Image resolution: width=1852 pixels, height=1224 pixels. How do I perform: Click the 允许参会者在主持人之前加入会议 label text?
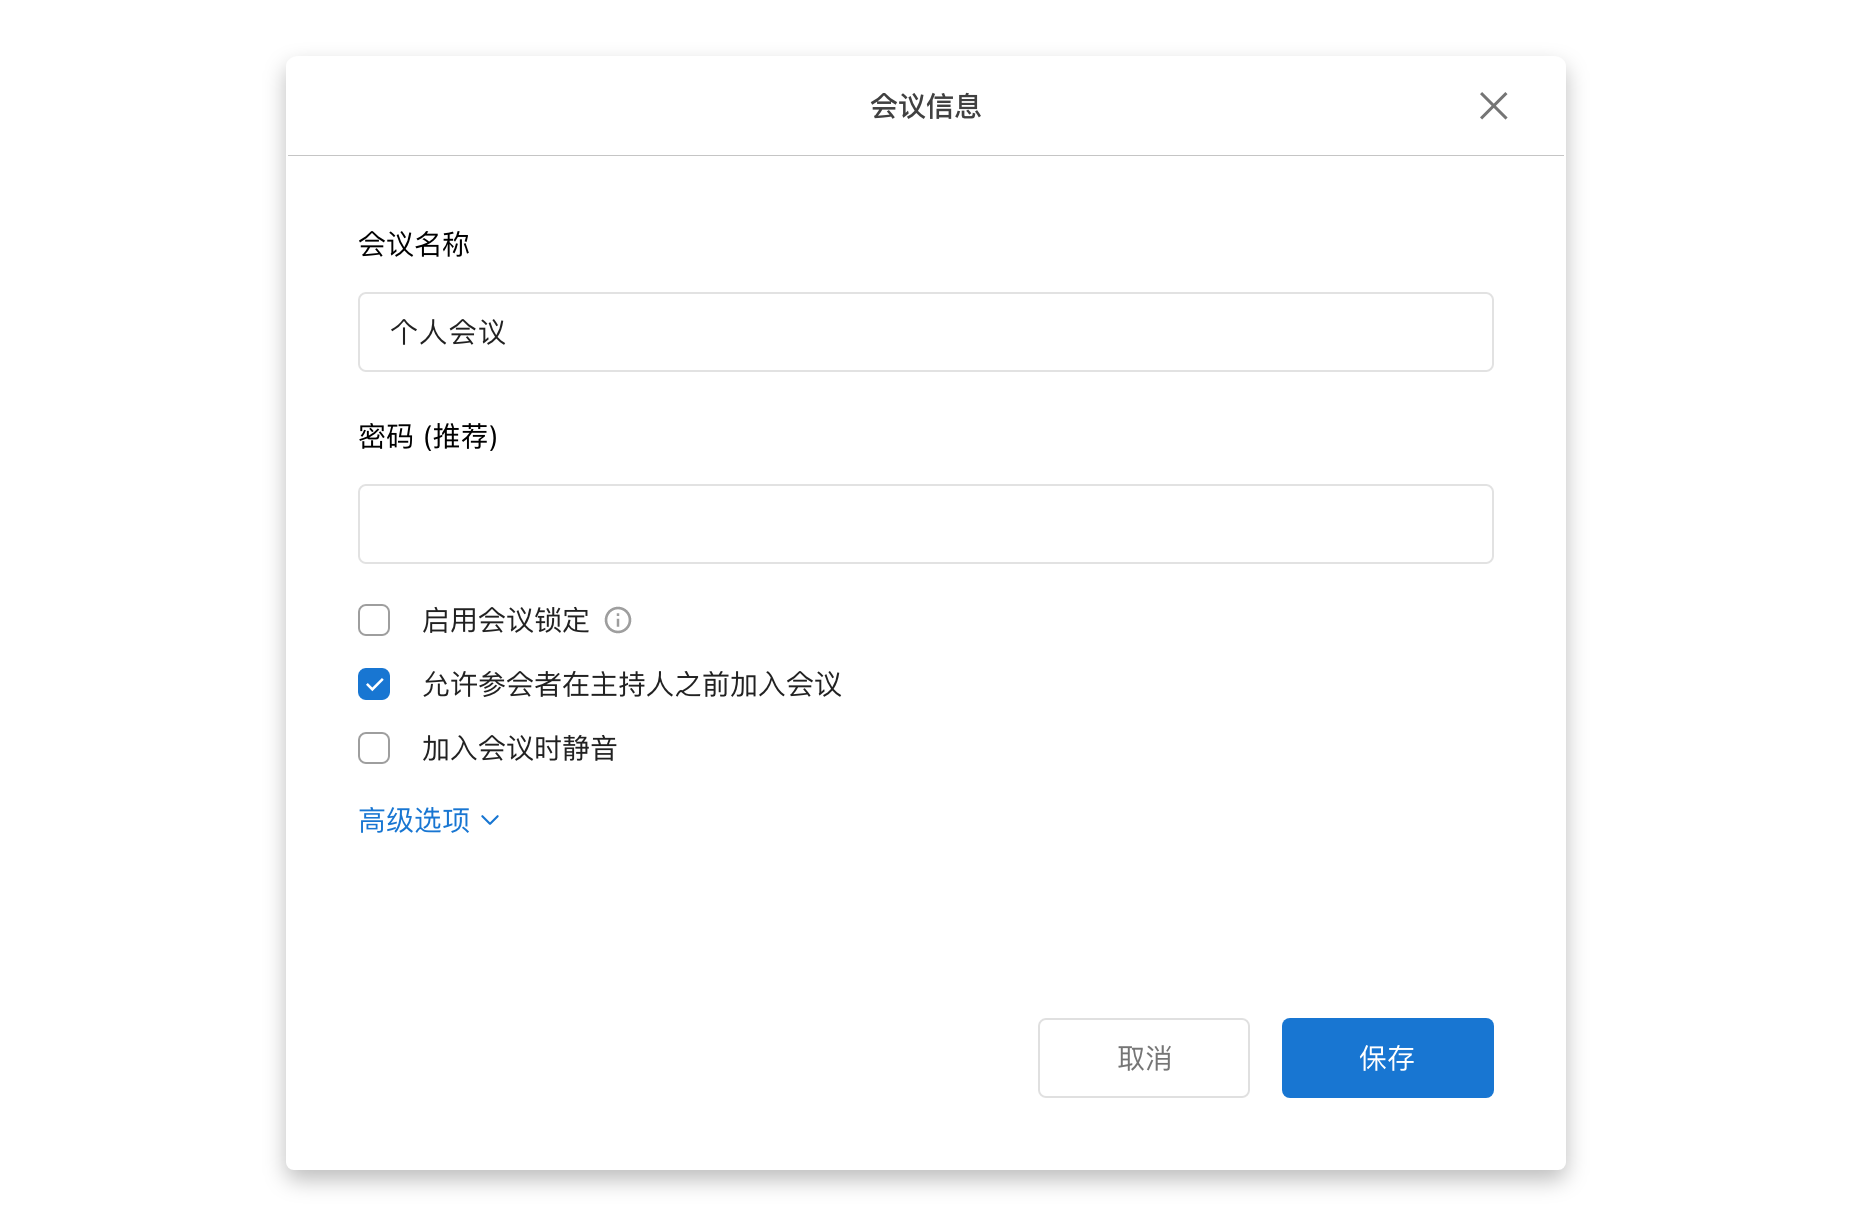click(x=631, y=685)
